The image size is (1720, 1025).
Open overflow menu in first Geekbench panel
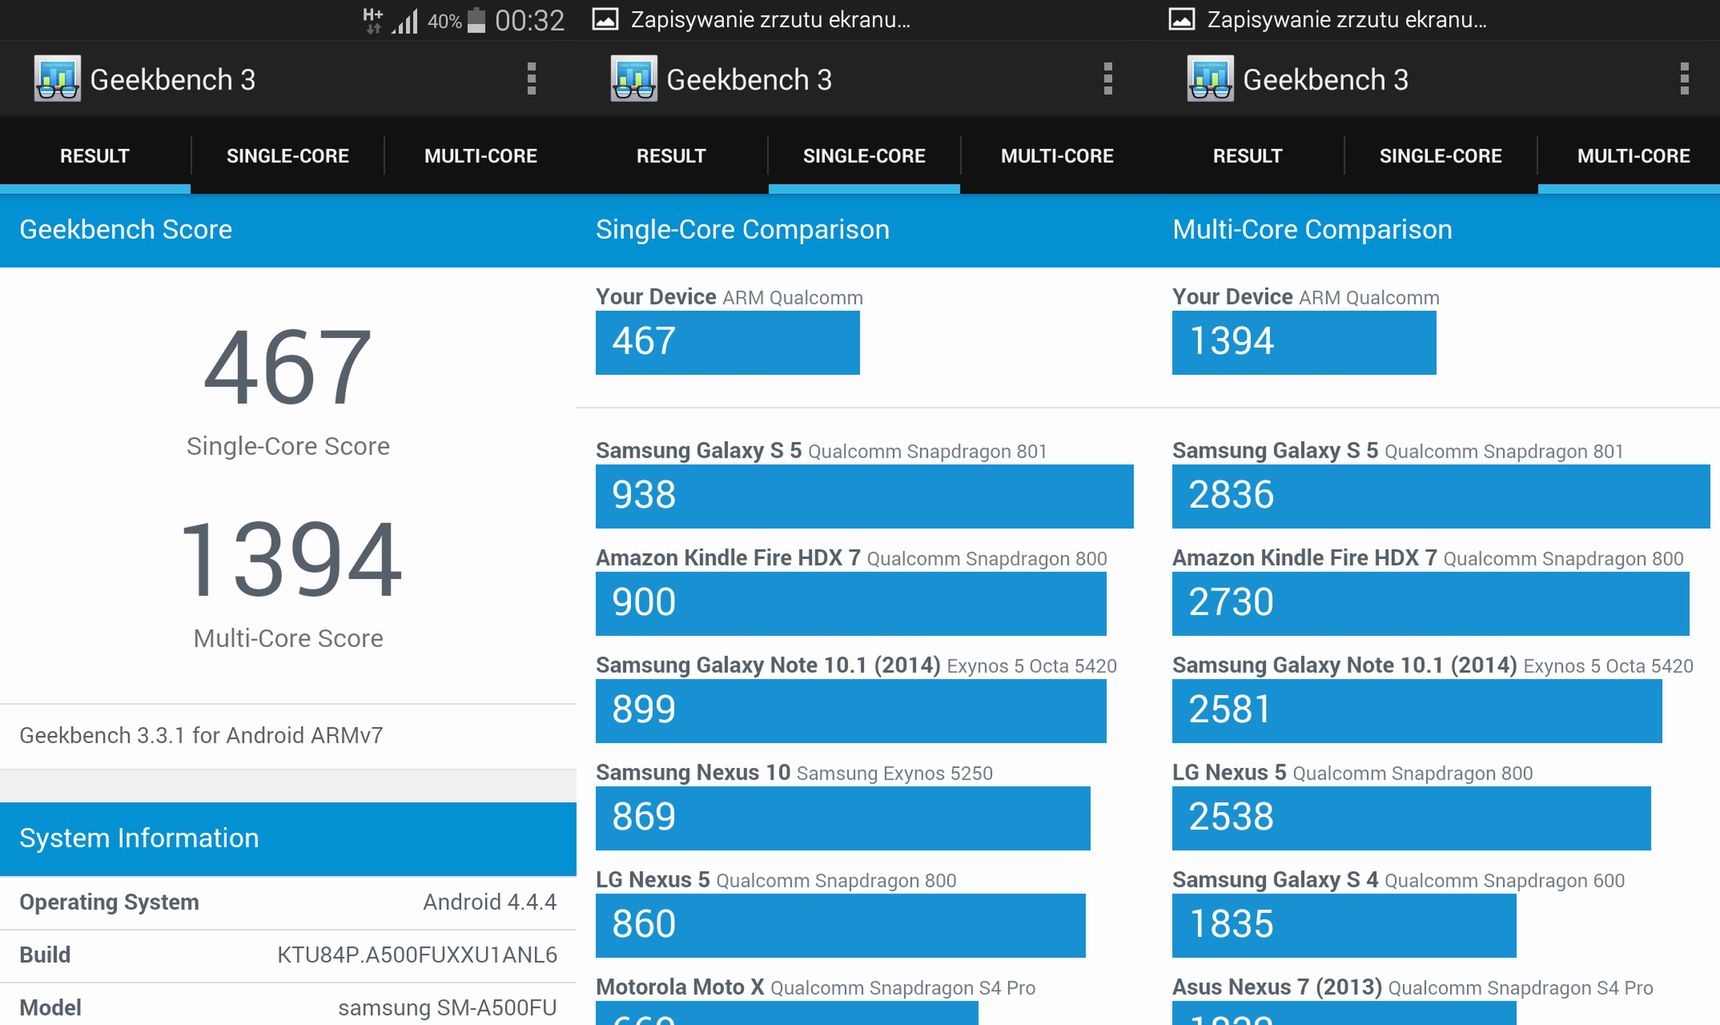(531, 79)
